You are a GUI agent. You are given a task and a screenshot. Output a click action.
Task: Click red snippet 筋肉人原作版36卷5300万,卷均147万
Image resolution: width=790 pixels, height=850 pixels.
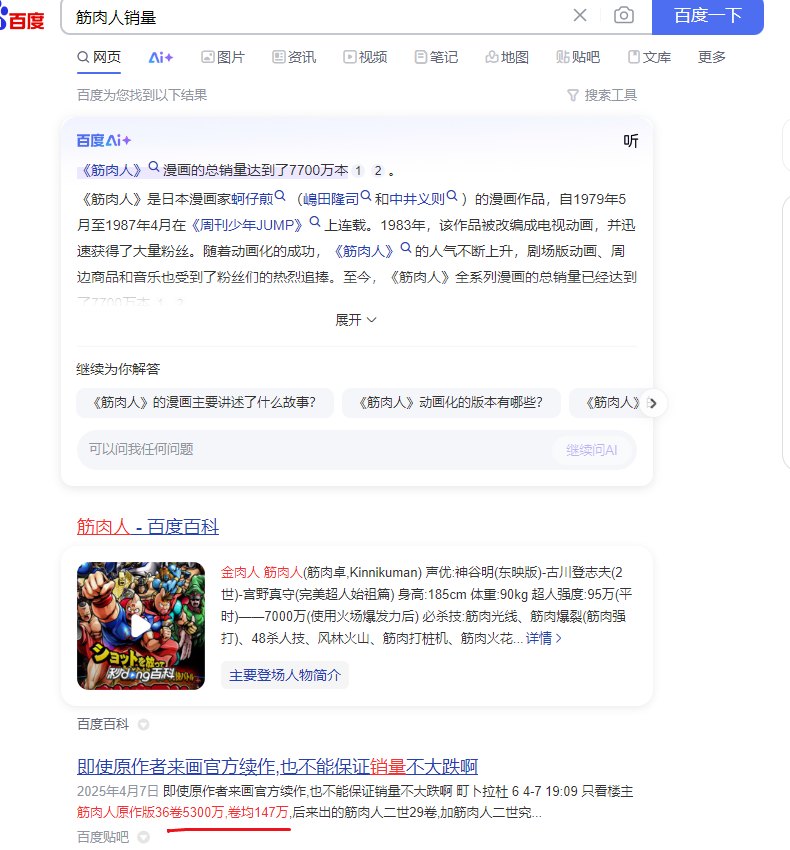pyautogui.click(x=183, y=813)
